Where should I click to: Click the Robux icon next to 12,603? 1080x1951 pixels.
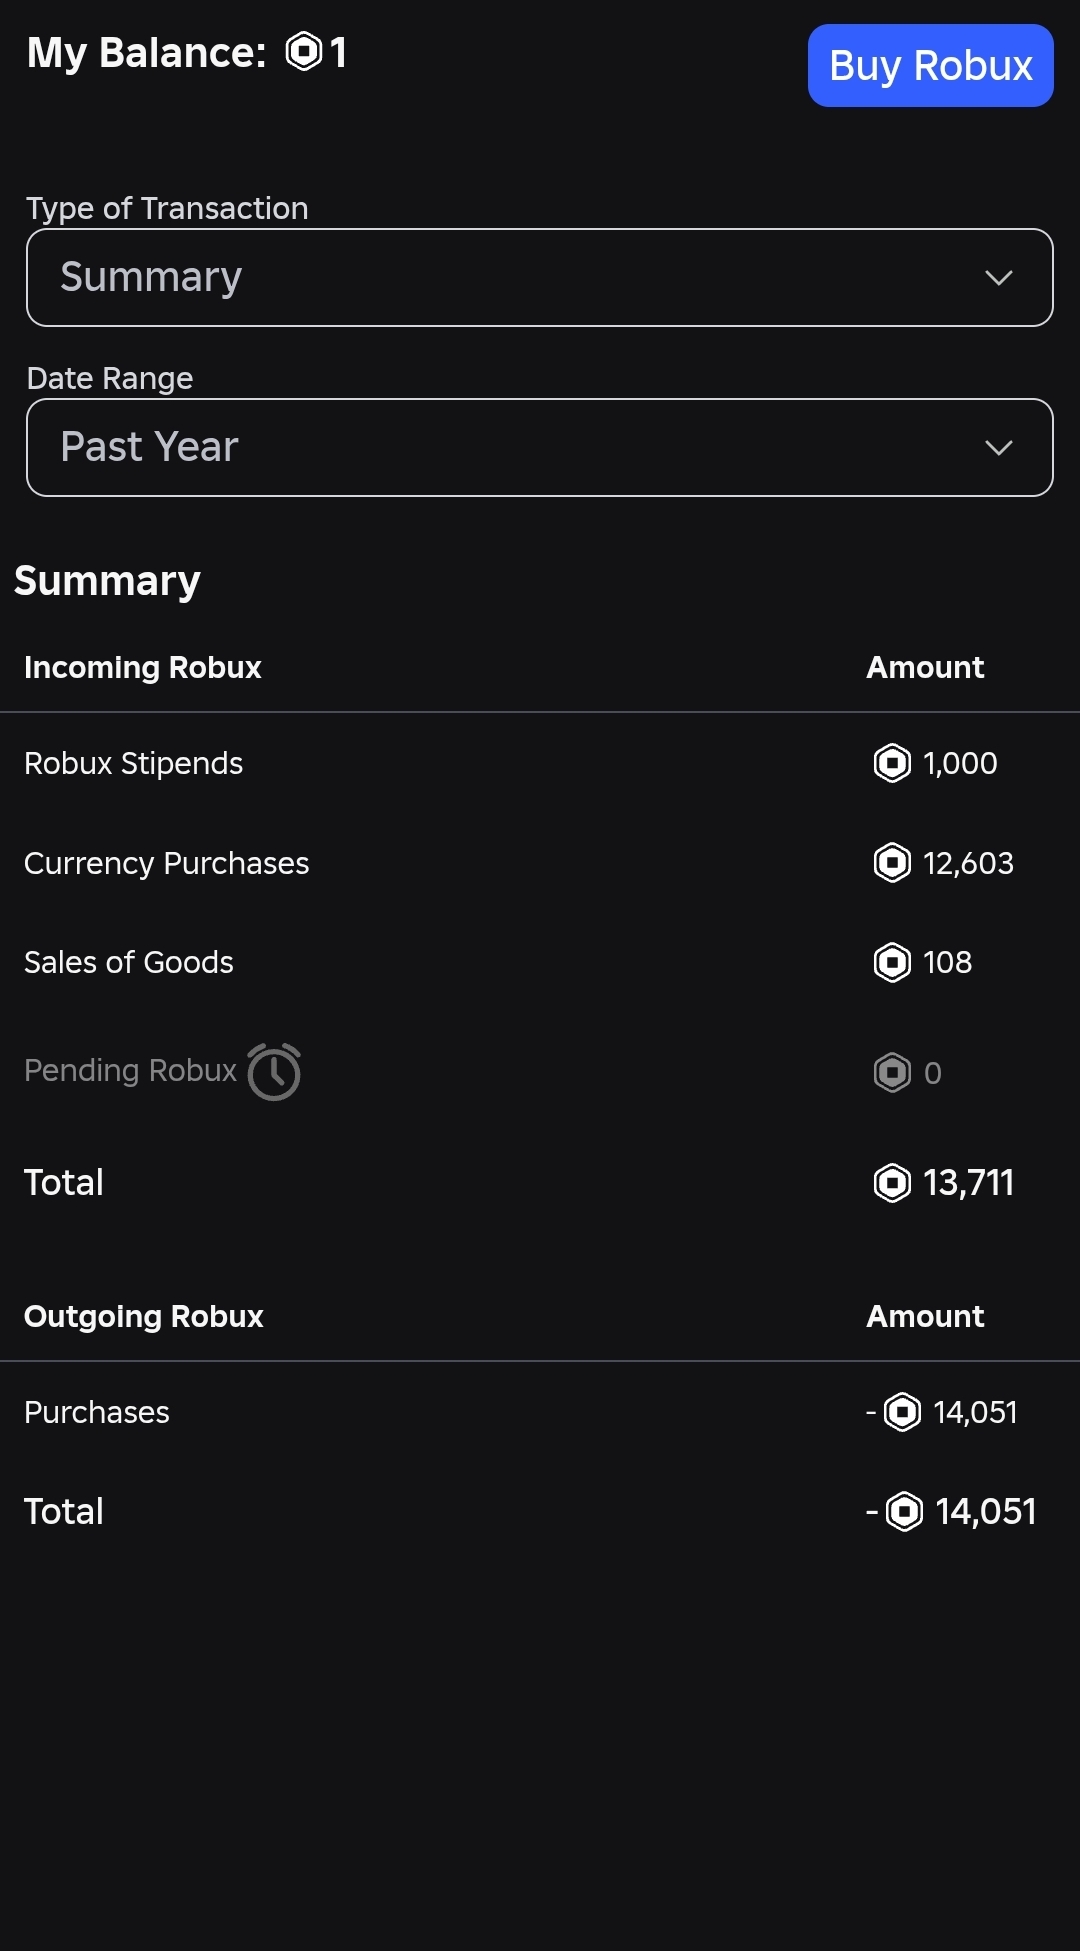pyautogui.click(x=892, y=863)
